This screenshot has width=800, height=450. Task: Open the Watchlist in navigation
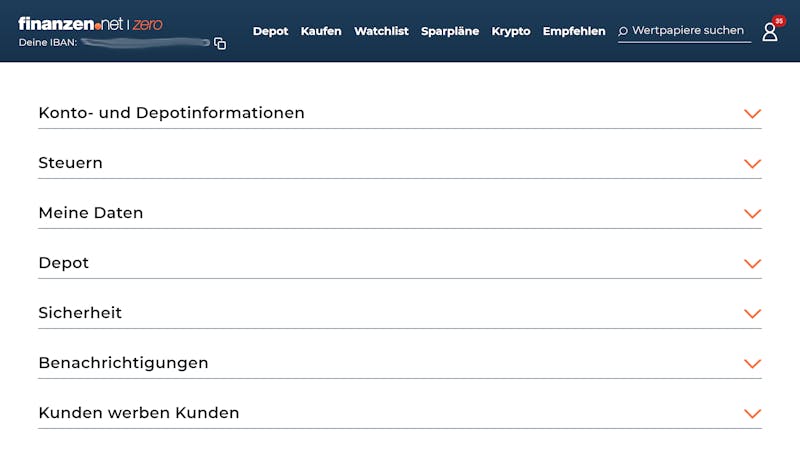[381, 31]
